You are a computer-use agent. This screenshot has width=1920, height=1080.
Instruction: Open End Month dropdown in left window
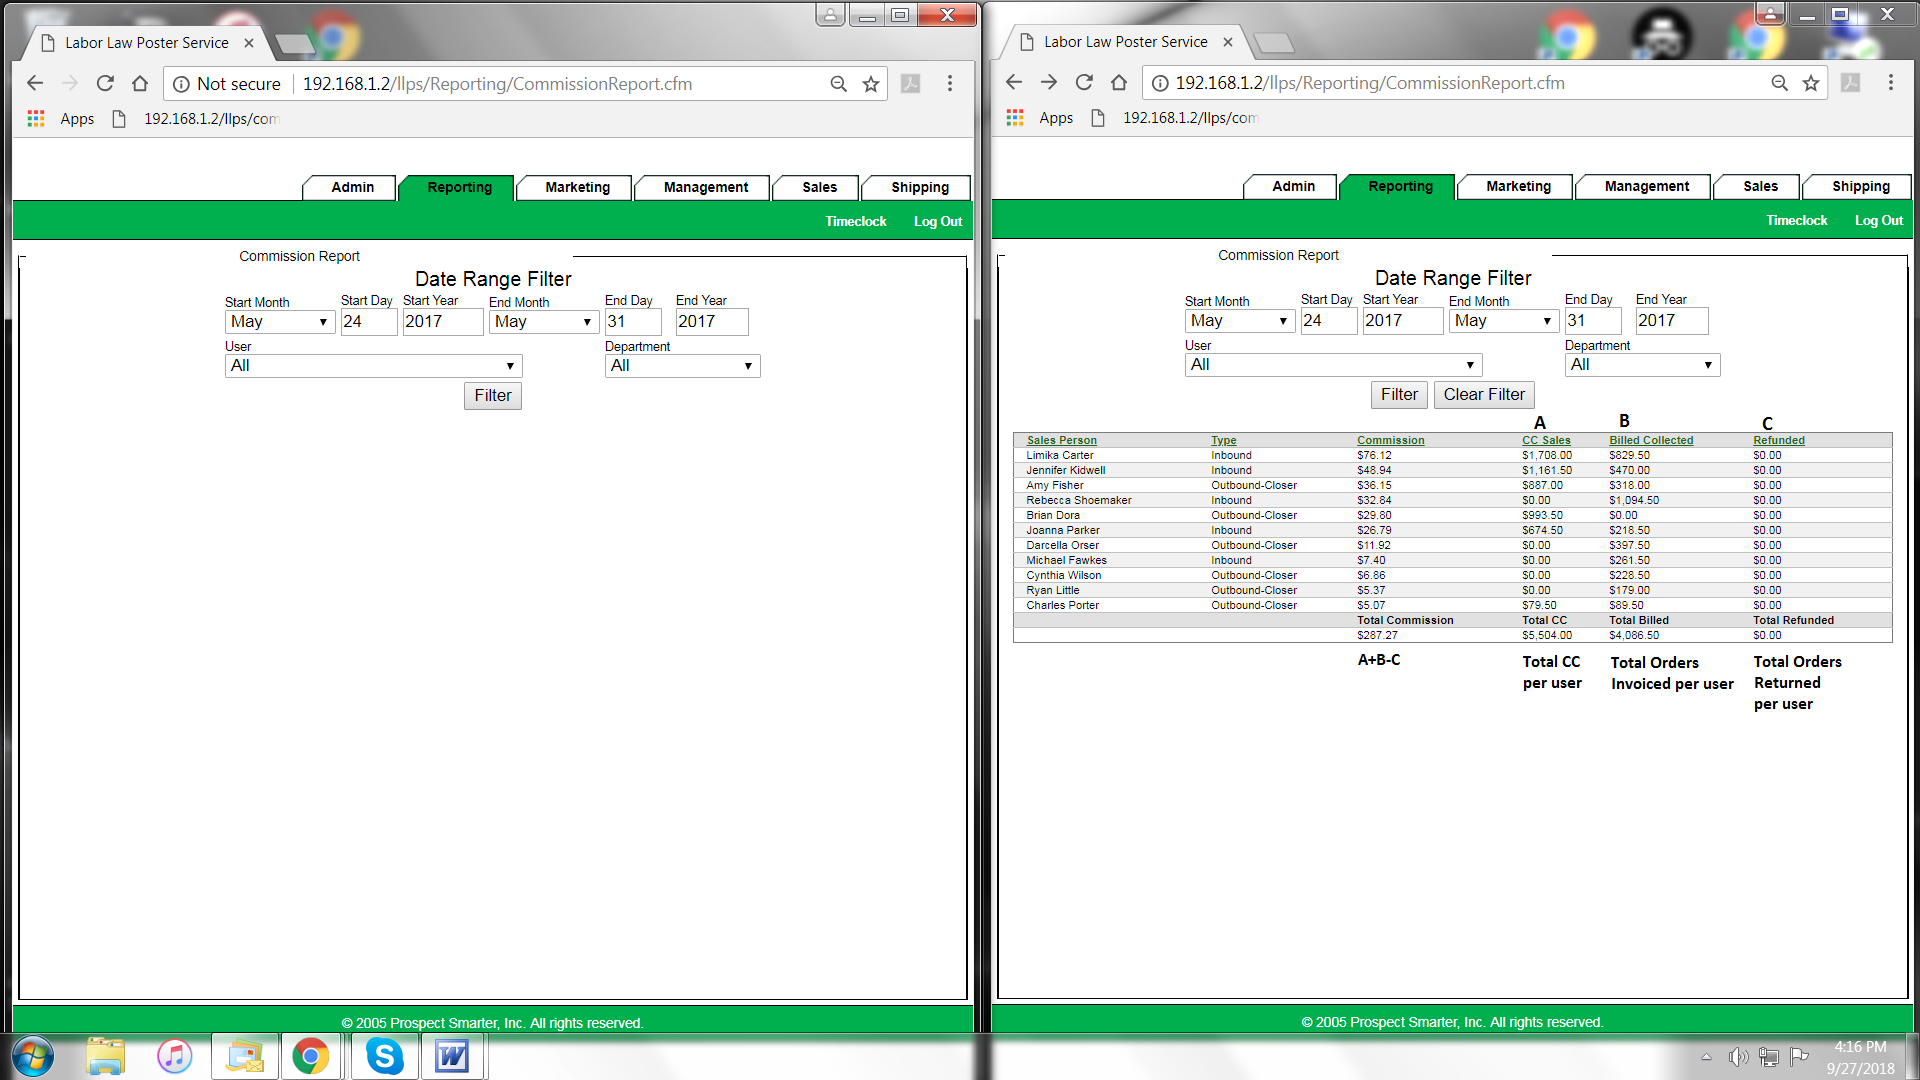tap(543, 322)
